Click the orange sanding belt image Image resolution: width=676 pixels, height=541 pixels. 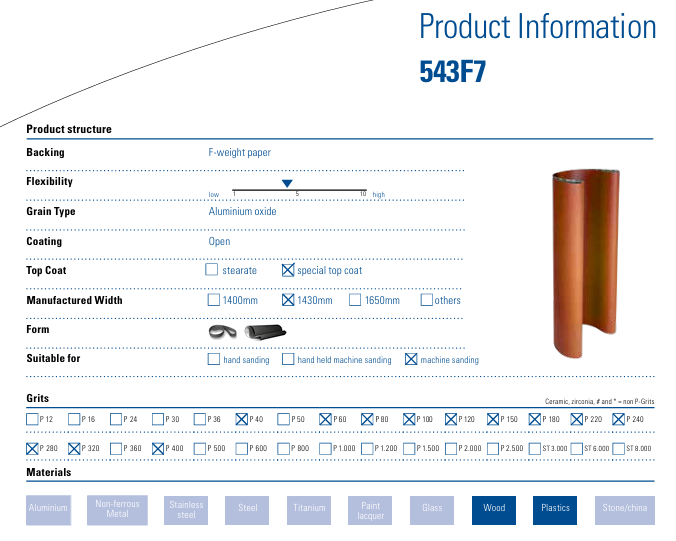pos(586,263)
